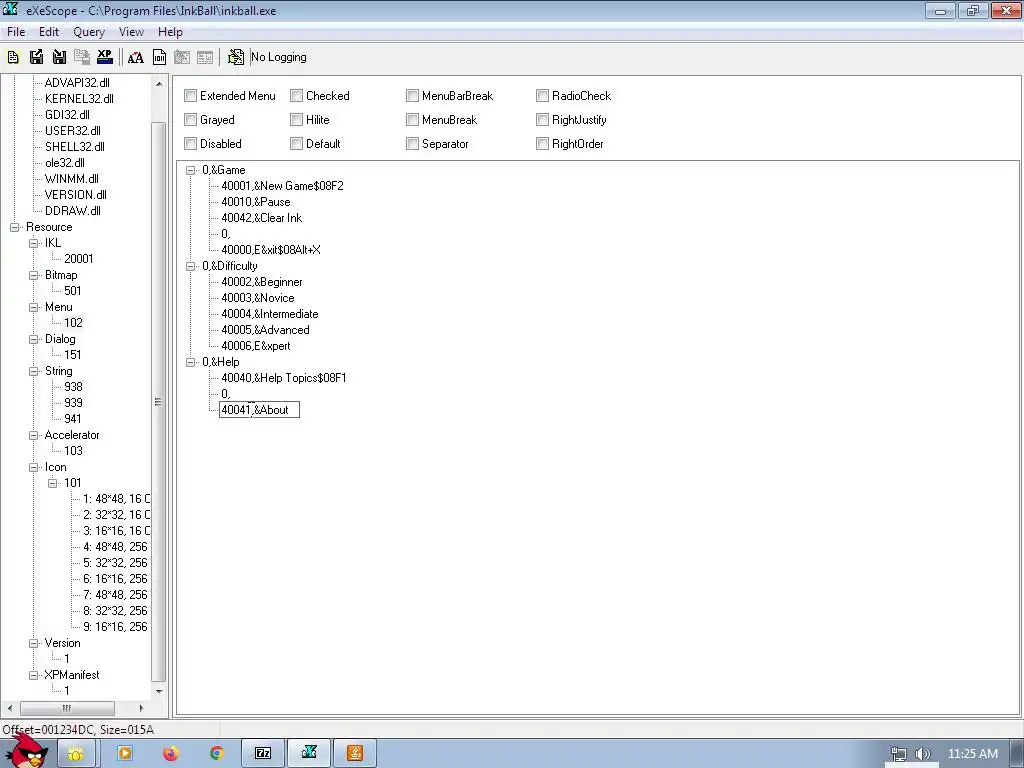Collapse the 0,&Game menu node

click(191, 170)
